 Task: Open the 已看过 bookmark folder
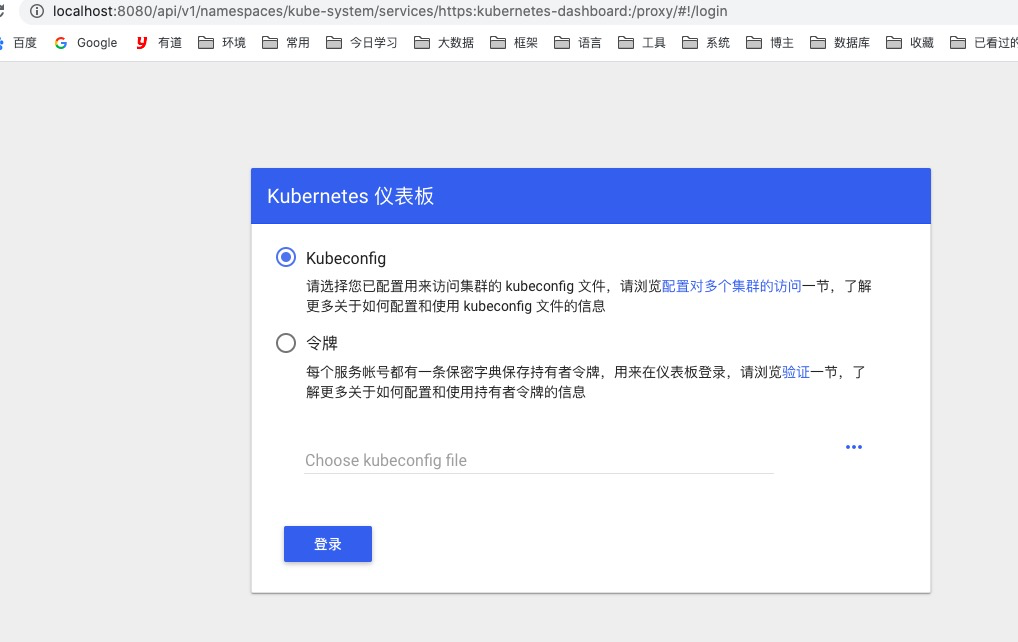click(x=984, y=43)
